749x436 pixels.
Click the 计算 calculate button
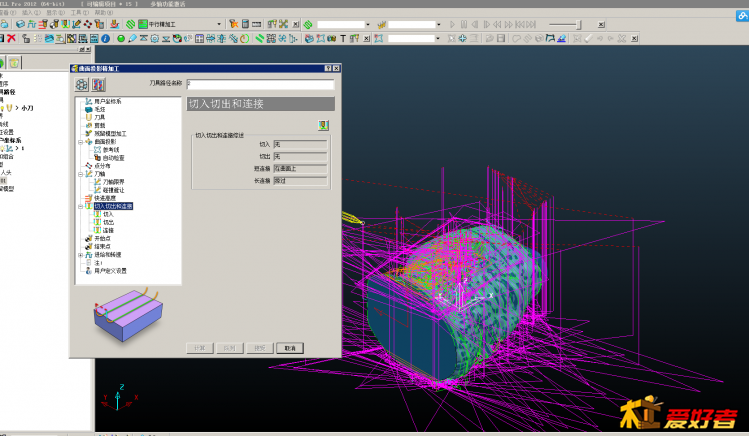tap(200, 348)
